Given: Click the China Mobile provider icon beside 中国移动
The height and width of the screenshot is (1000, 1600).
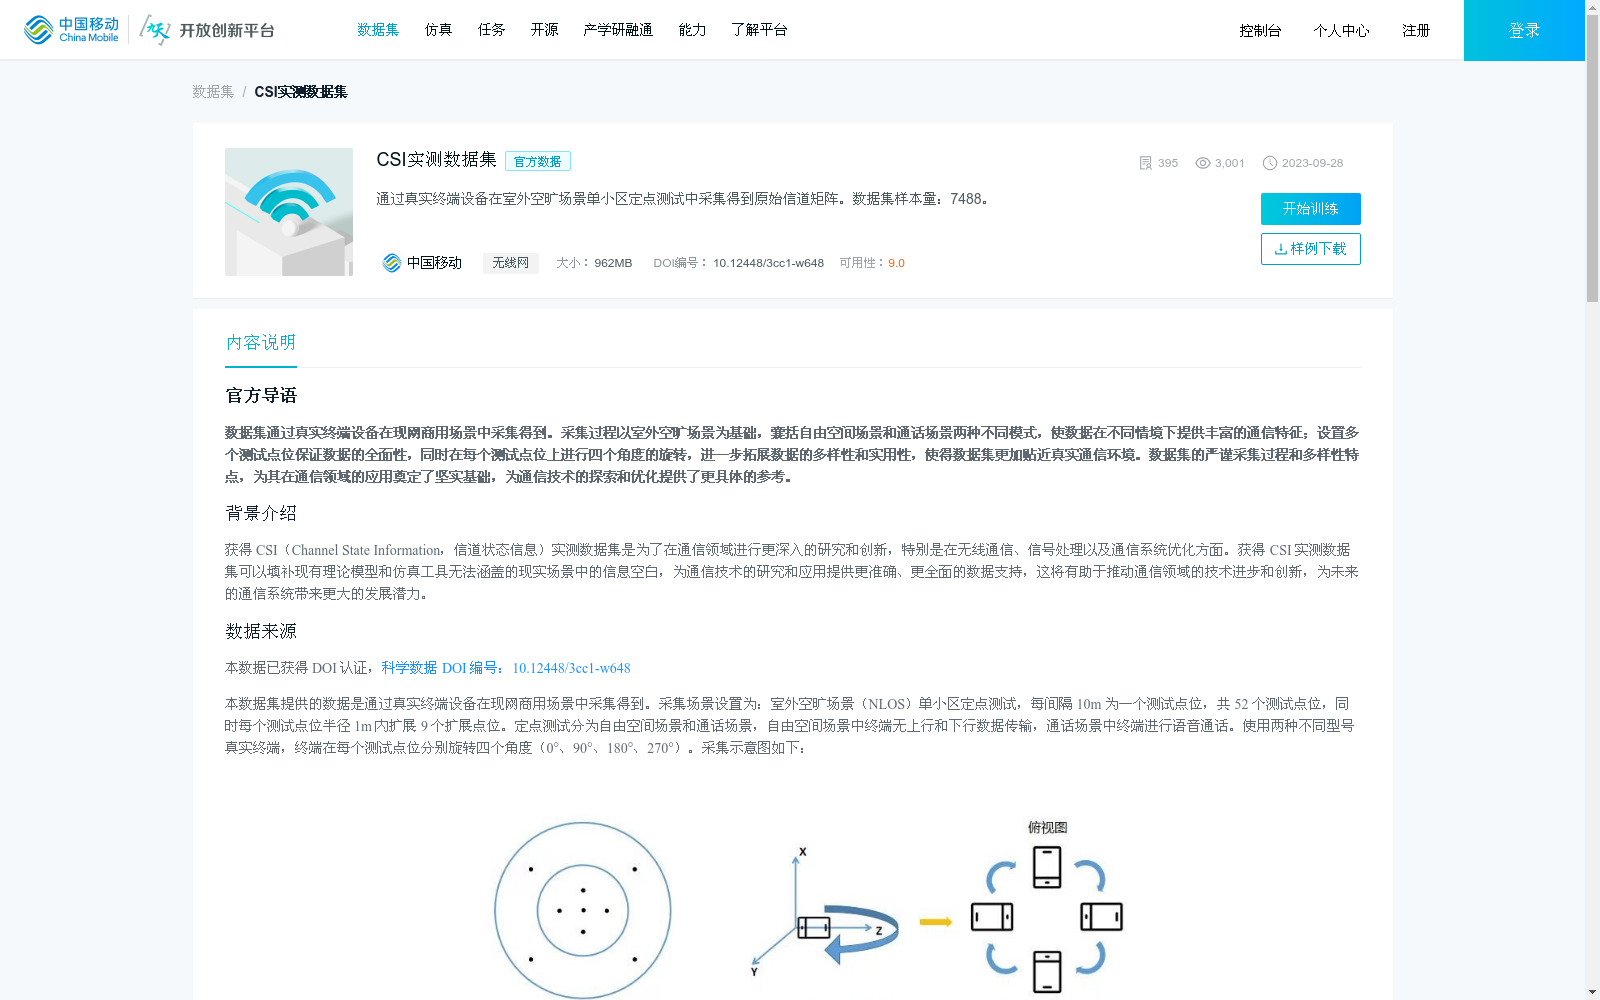Looking at the screenshot, I should click(390, 262).
